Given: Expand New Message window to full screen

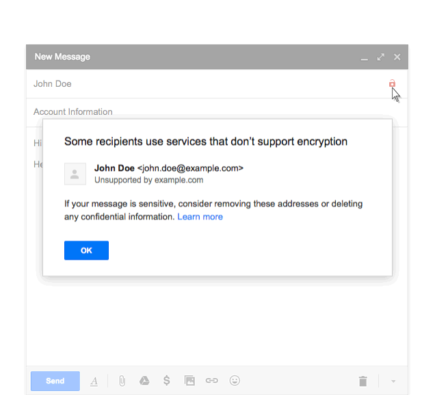Looking at the screenshot, I should pos(381,57).
